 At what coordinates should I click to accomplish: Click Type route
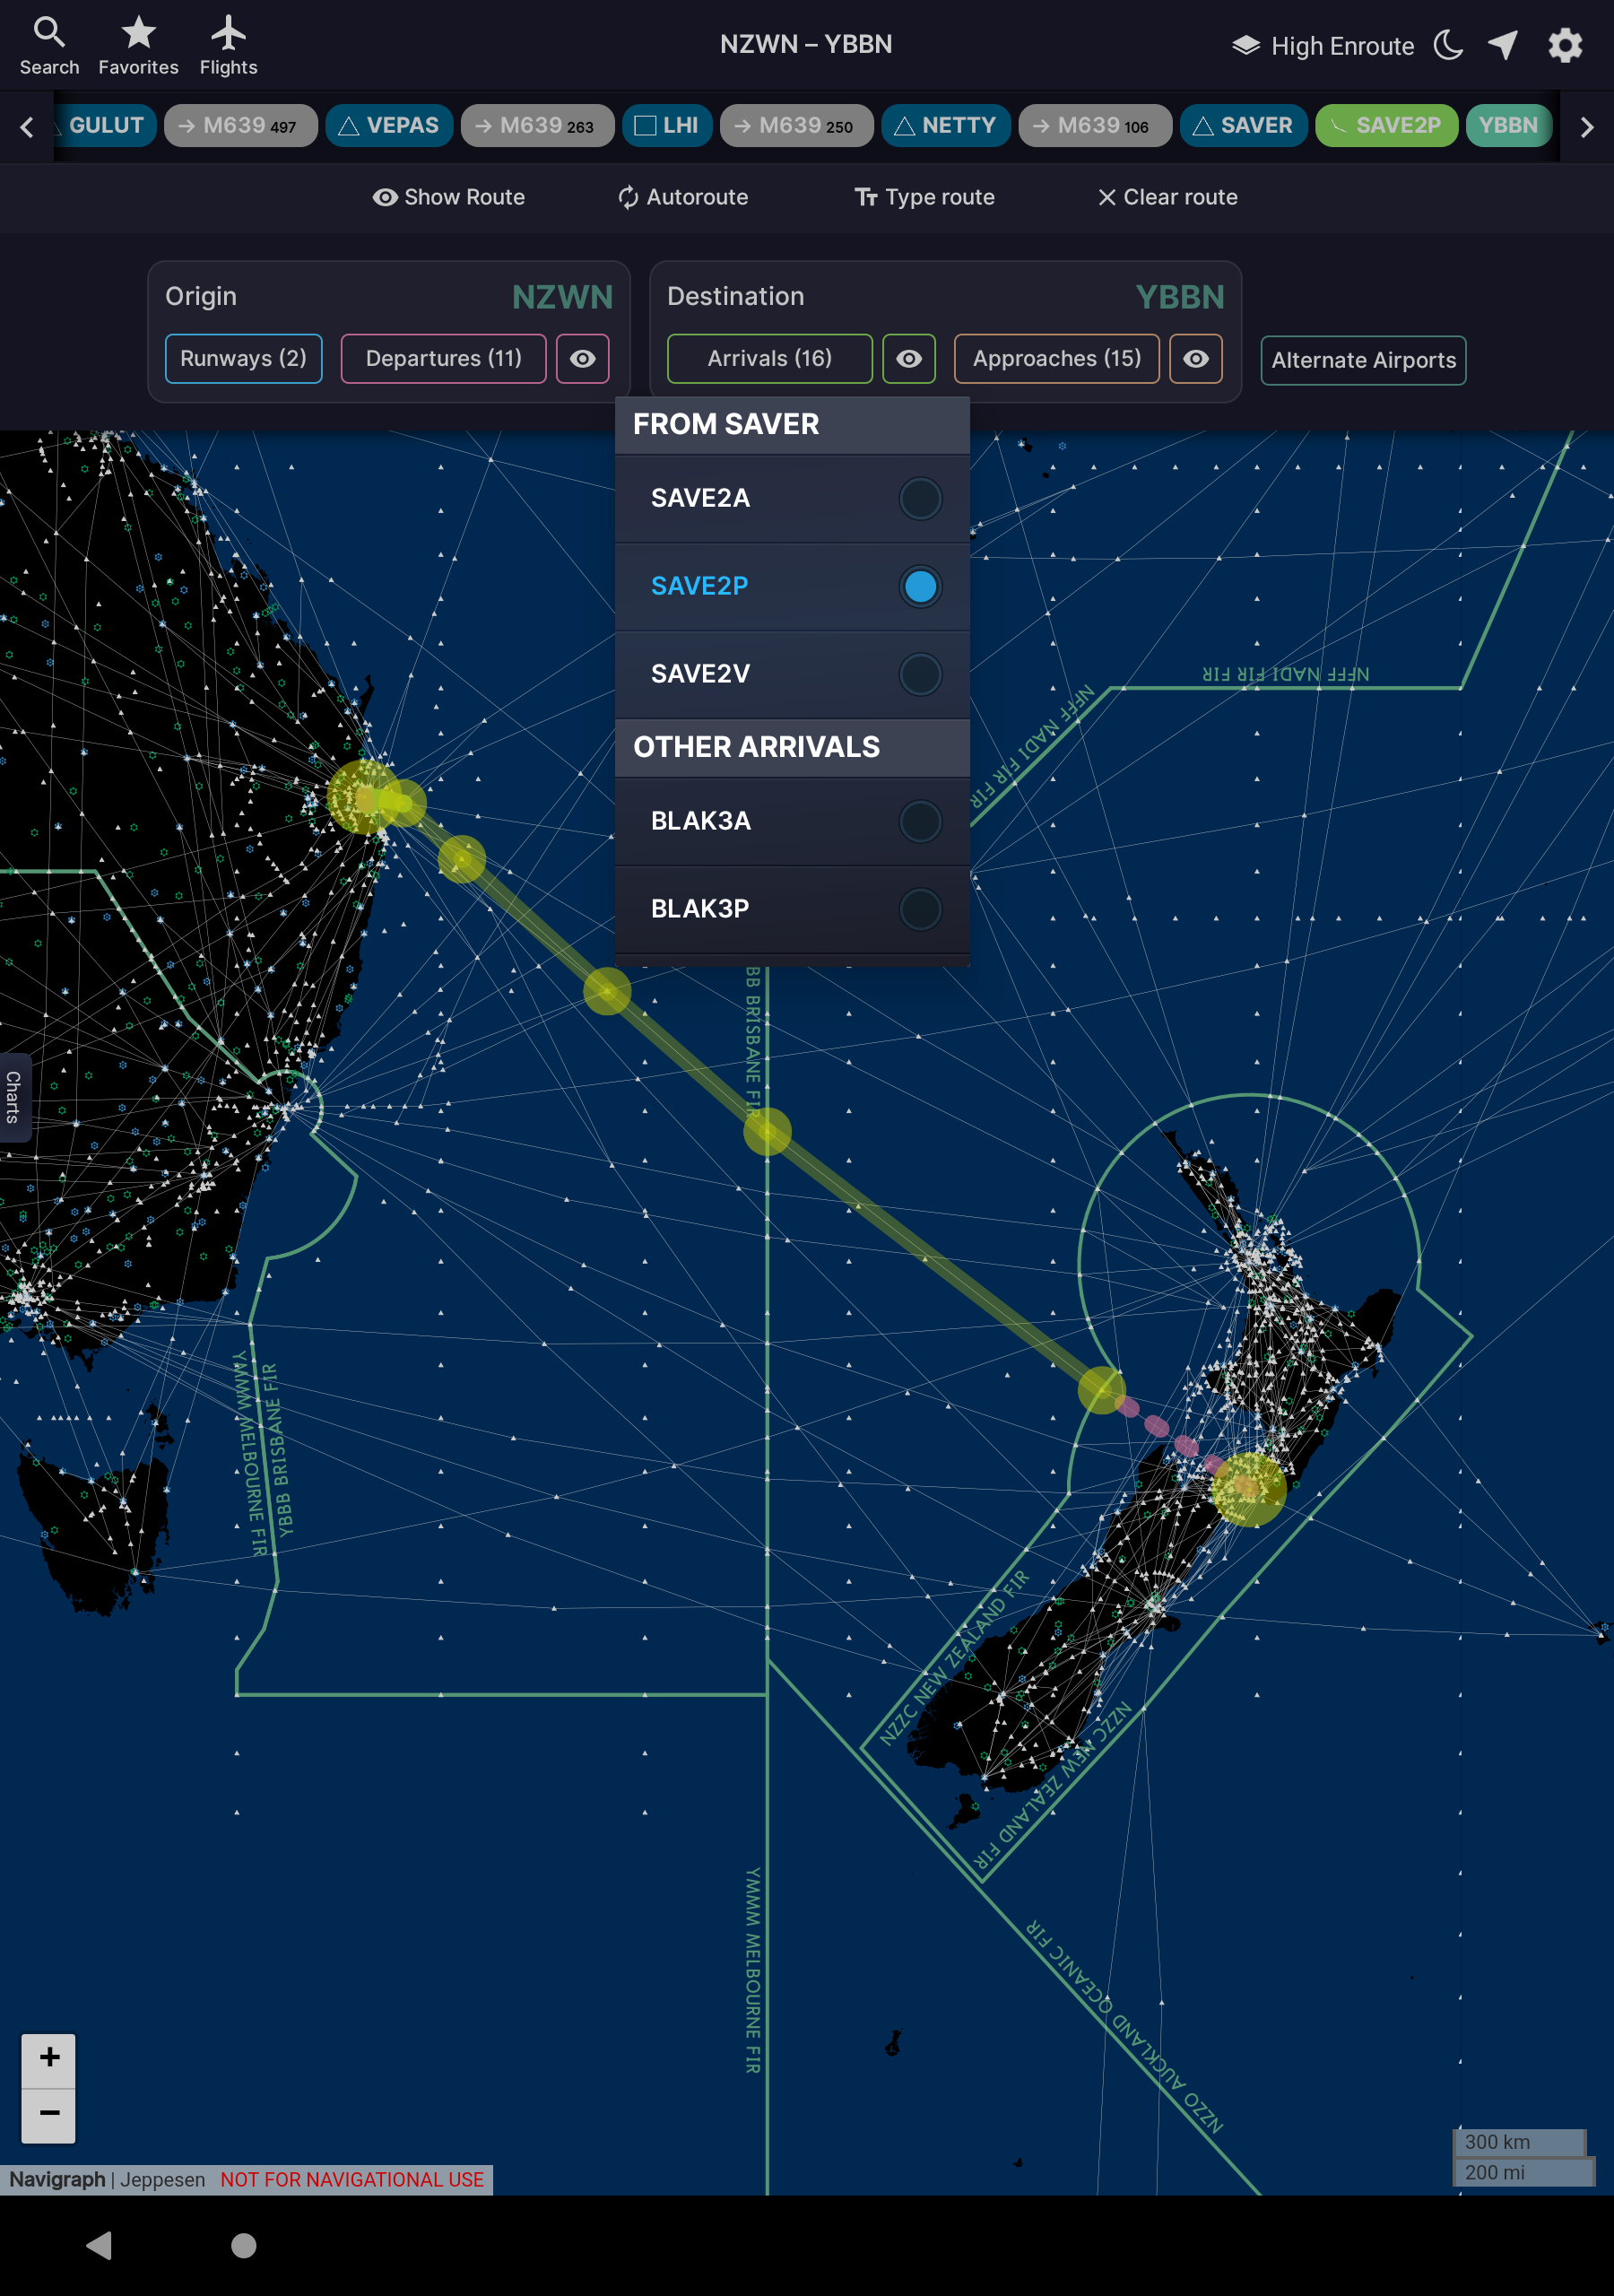[925, 197]
